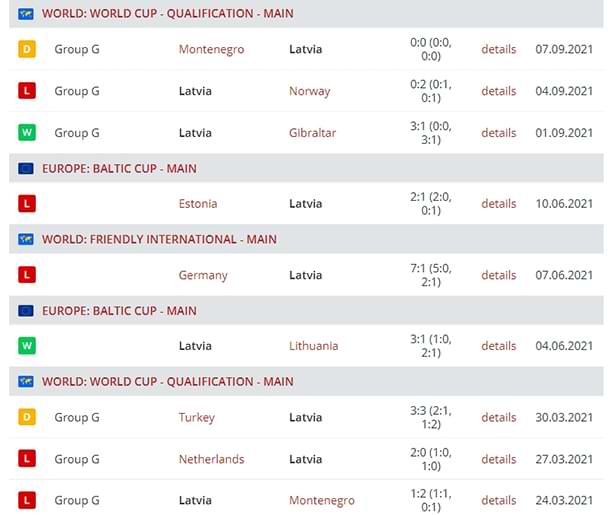This screenshot has height=515, width=612.
Task: Open the Montenegro team link dated 07.09.2021
Action: [212, 50]
